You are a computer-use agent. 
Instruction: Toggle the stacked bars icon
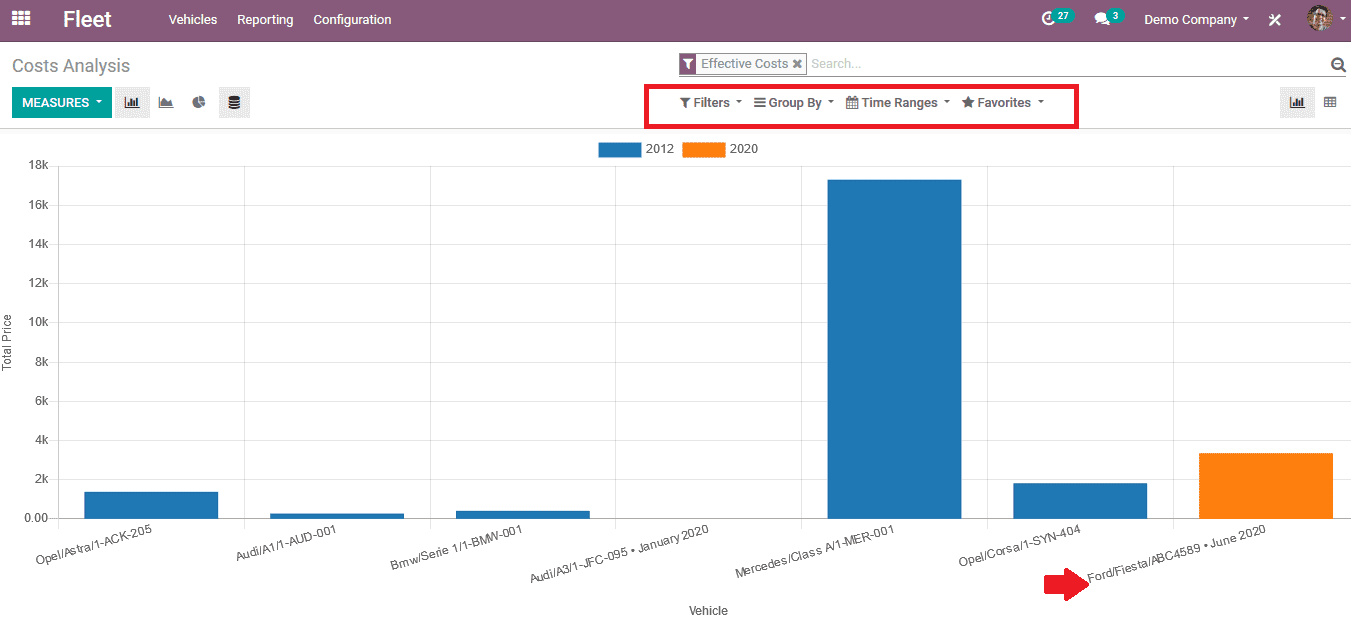click(x=234, y=103)
